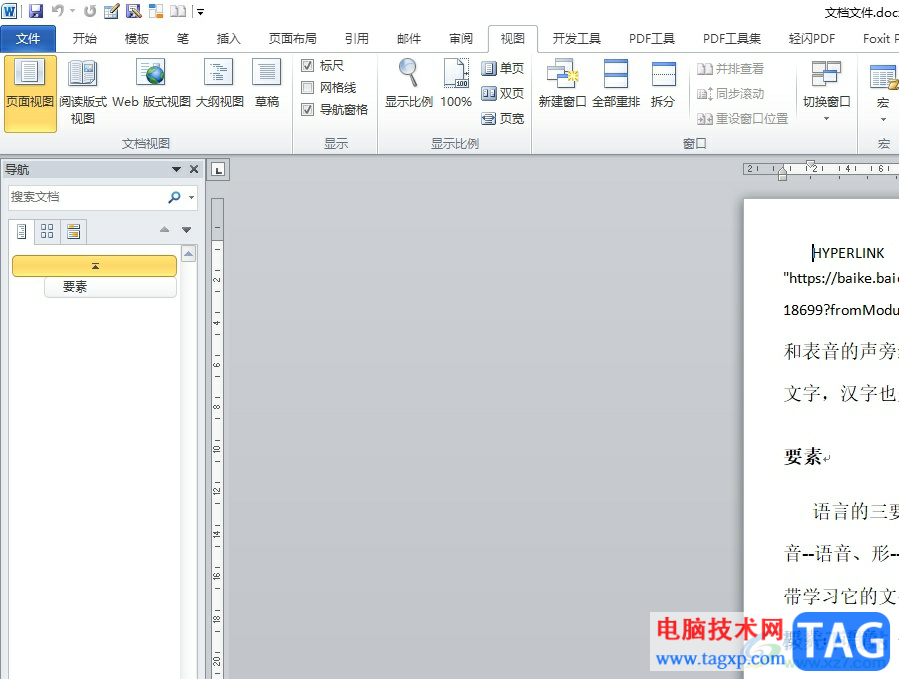Viewport: 899px width, 679px height.
Task: Show page thumbnails tab in navigation pane
Action: (47, 232)
